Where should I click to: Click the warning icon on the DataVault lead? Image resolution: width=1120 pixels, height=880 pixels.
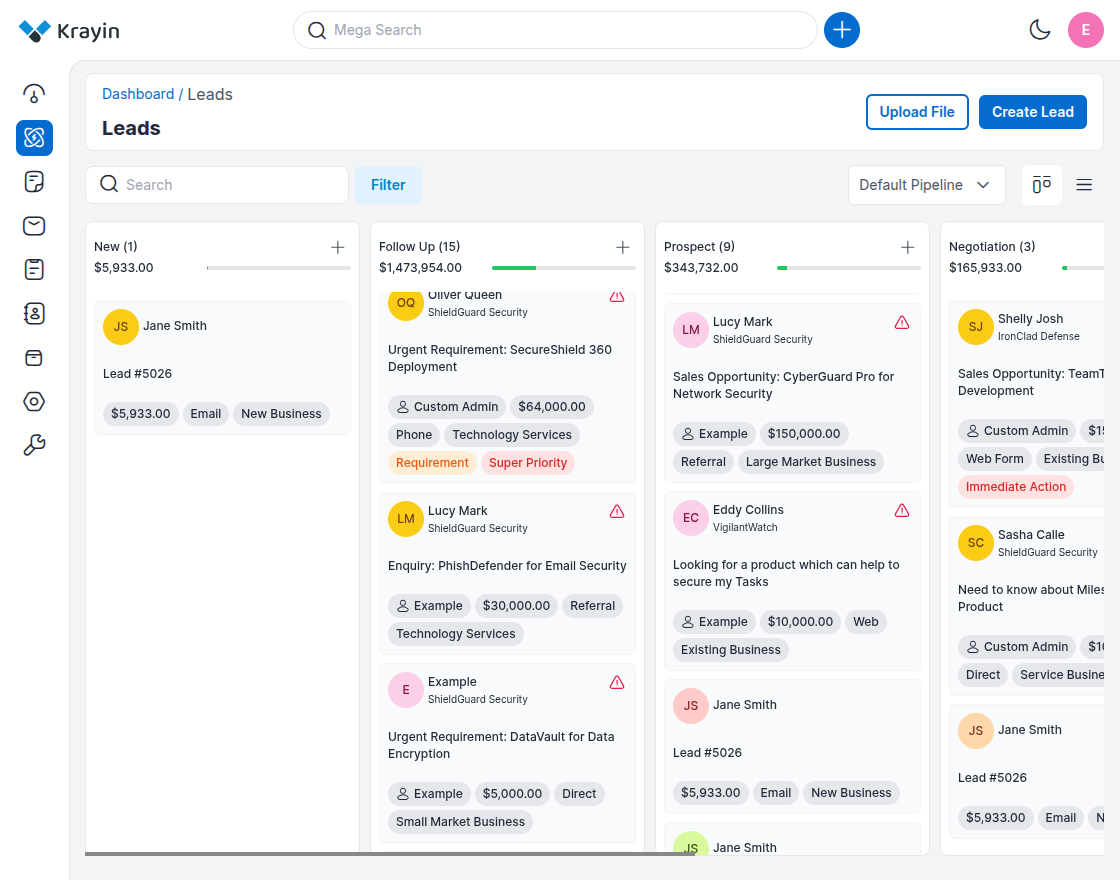pyautogui.click(x=617, y=682)
